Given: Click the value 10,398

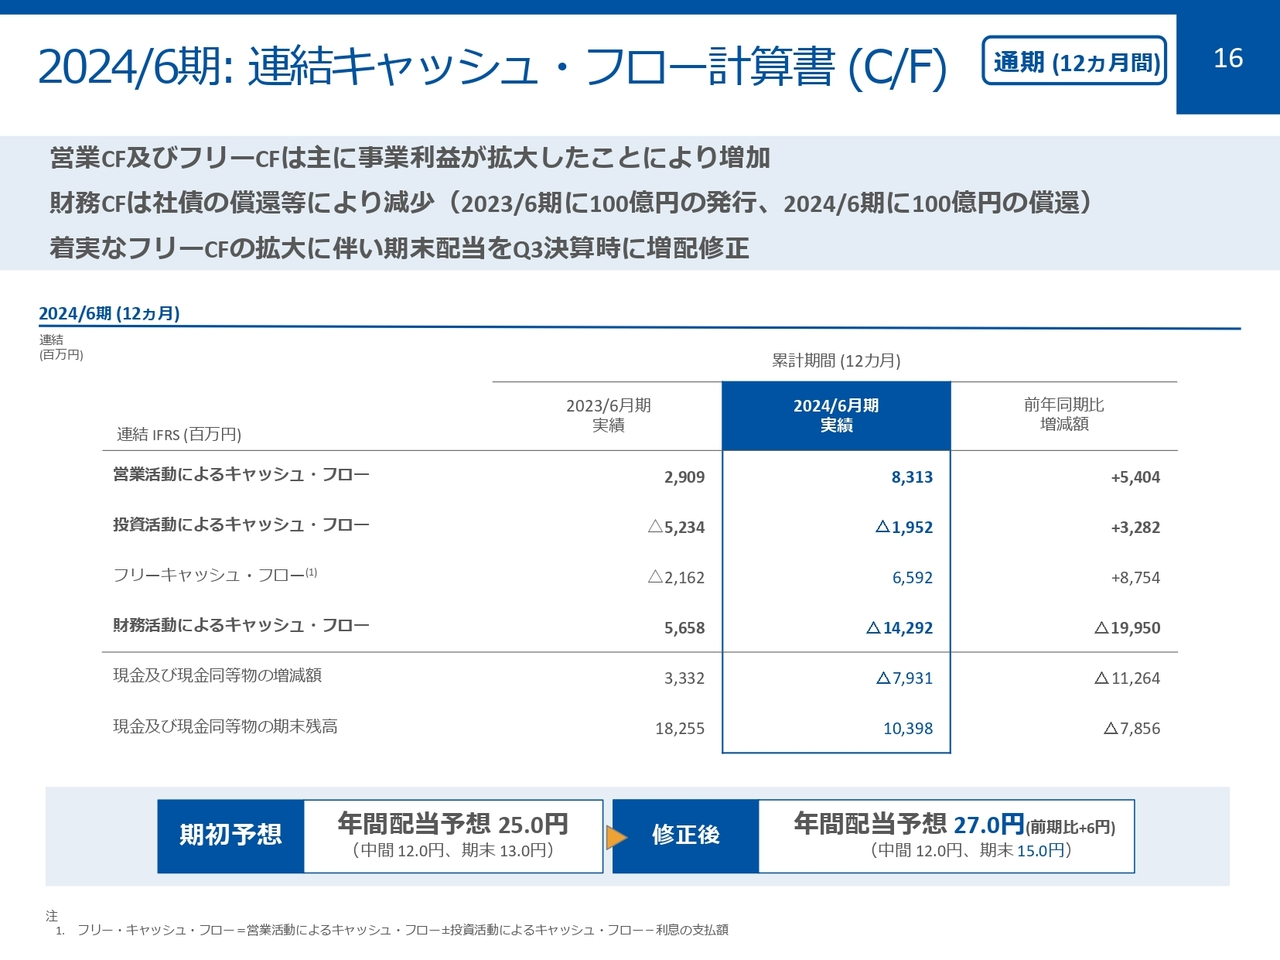Looking at the screenshot, I should click(x=908, y=729).
